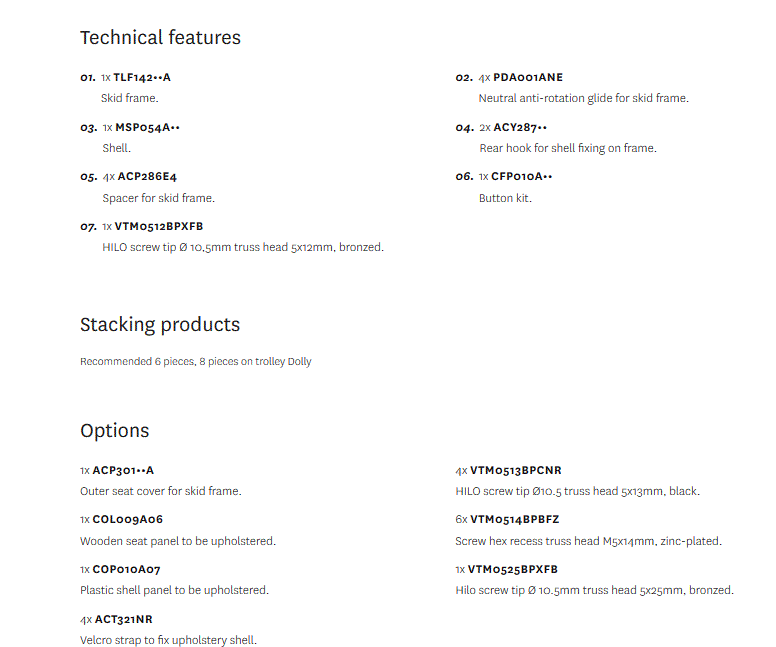Click option code VTM0525BPXFB
Screen dimensions: 776x647
pyautogui.click(x=513, y=569)
